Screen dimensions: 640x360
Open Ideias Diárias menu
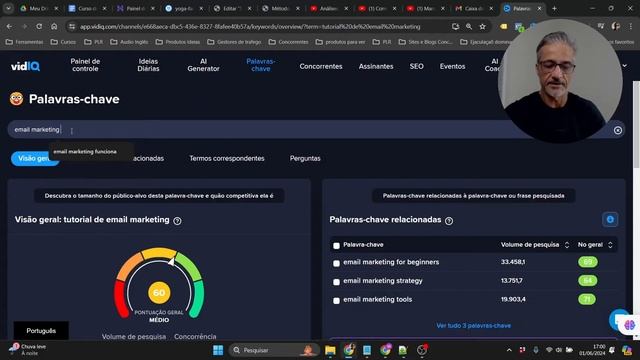coord(148,65)
